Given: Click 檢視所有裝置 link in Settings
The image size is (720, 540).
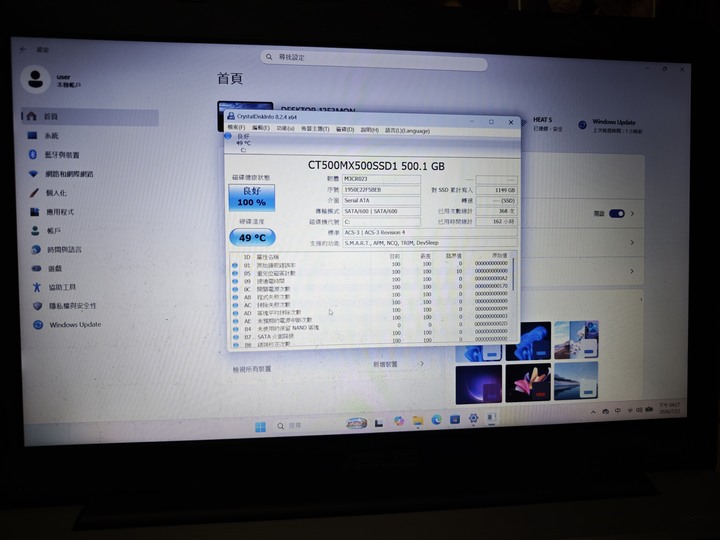Looking at the screenshot, I should [252, 369].
